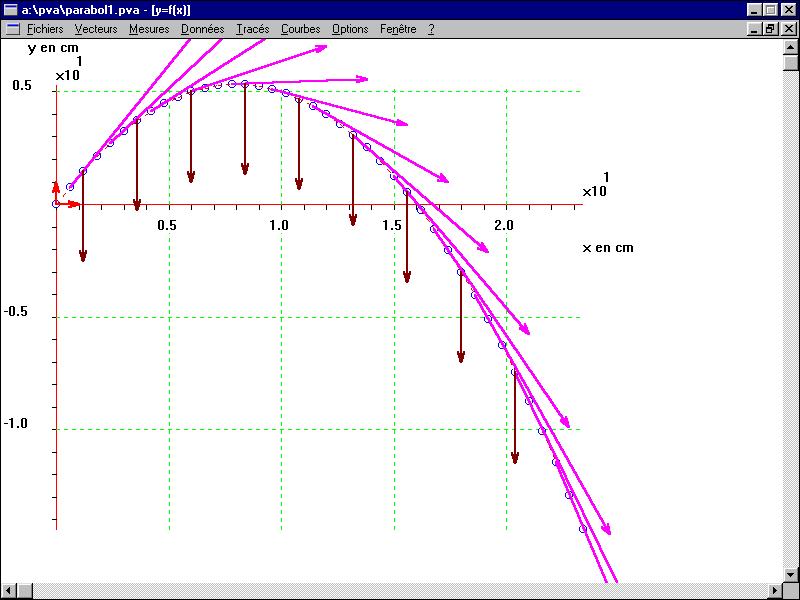Click the horizontal scrollbar thumb
The height and width of the screenshot is (600, 800).
[26, 590]
